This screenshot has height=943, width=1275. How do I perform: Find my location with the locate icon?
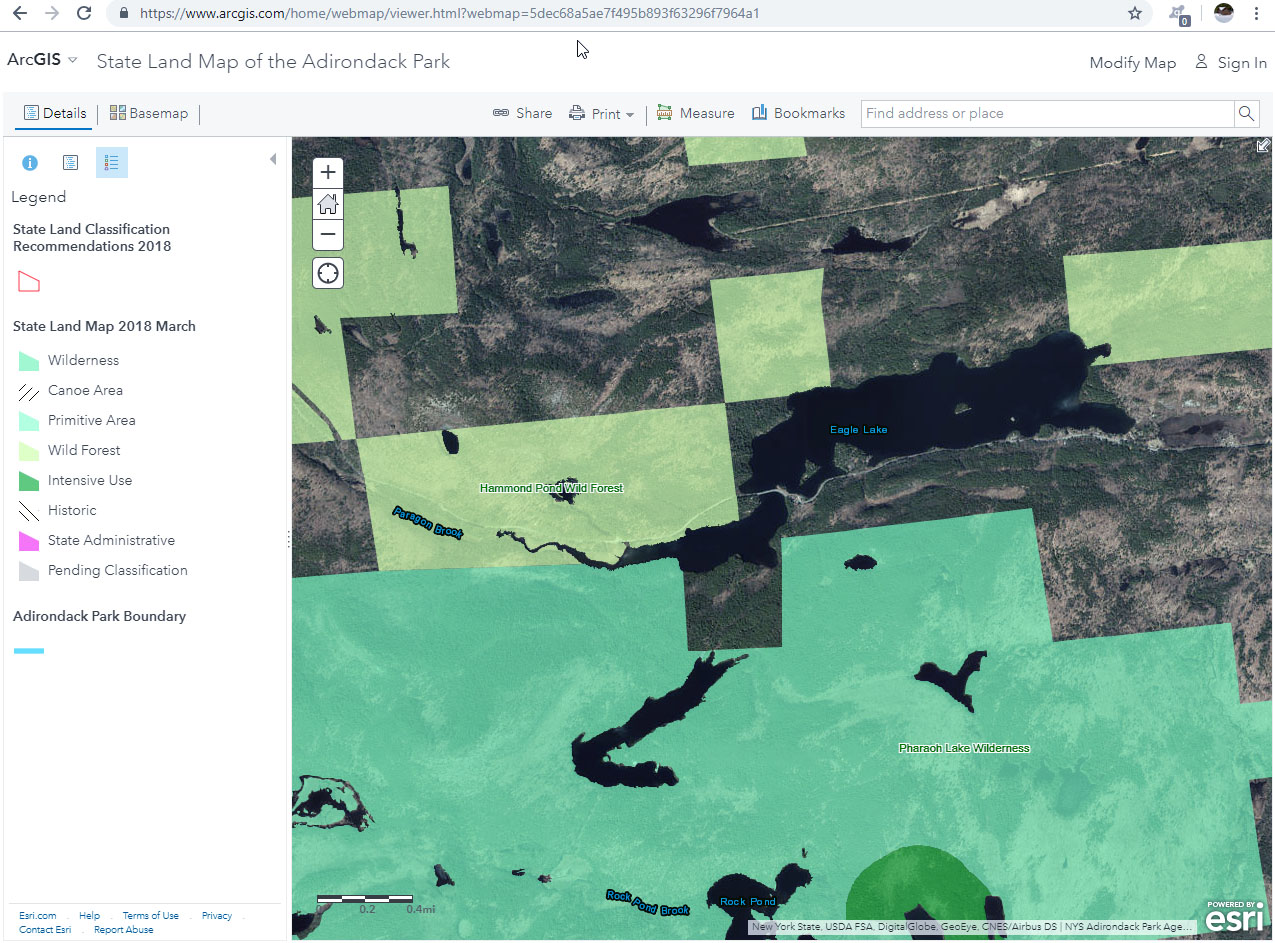328,272
